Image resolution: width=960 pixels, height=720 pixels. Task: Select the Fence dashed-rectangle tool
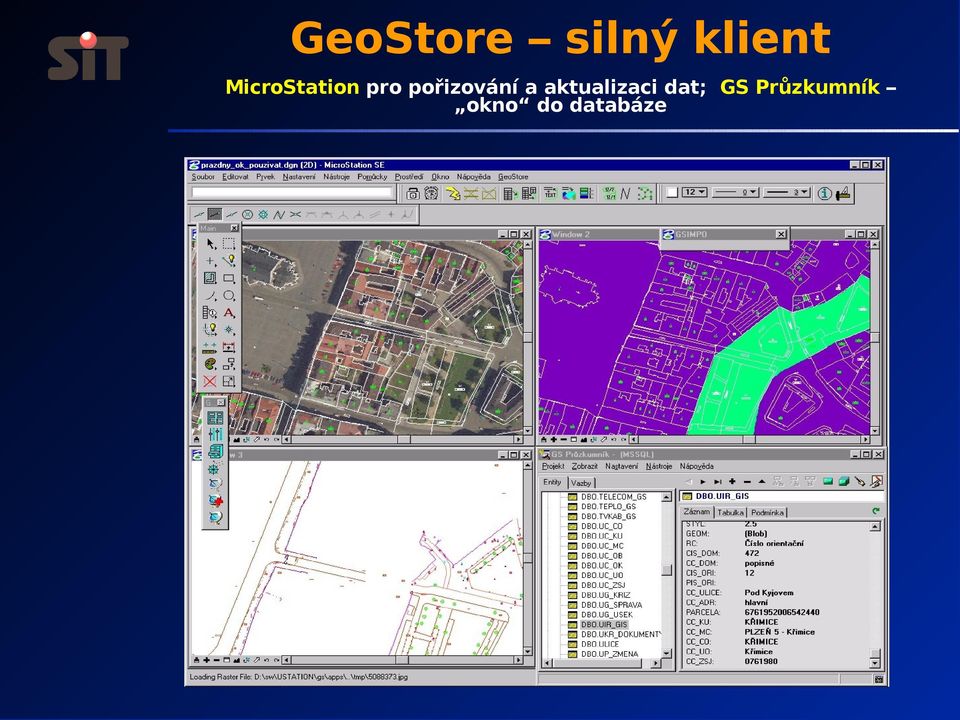(x=229, y=244)
